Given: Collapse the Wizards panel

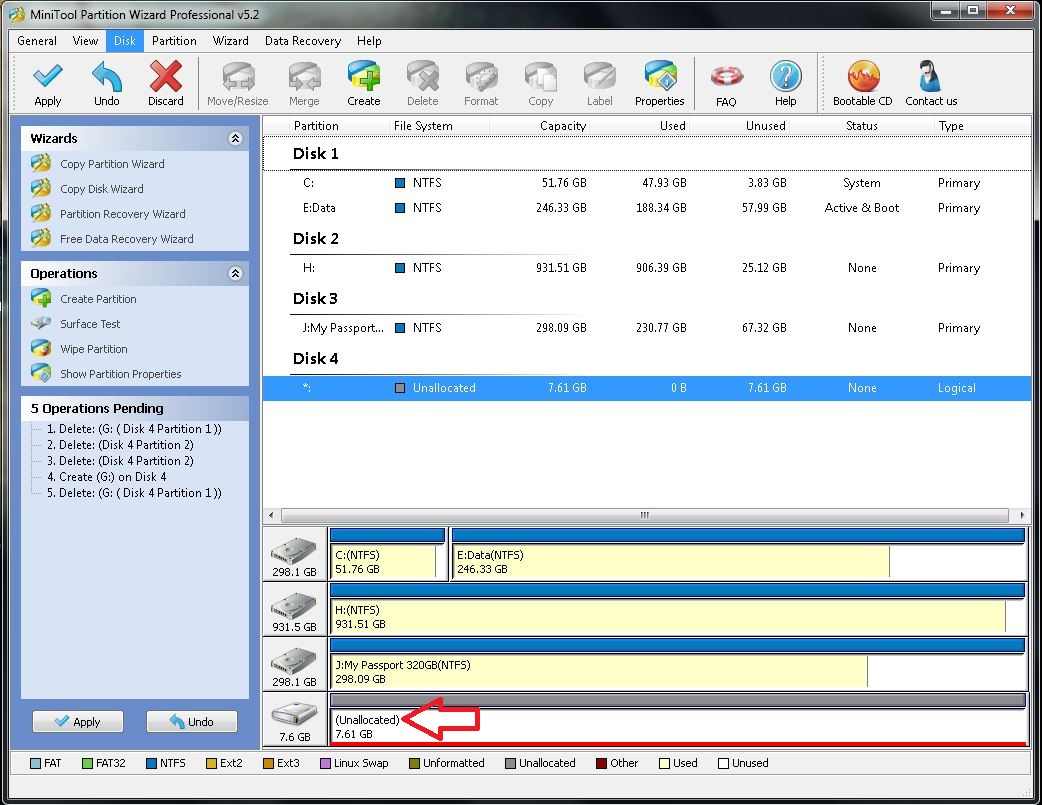Looking at the screenshot, I should coord(235,138).
